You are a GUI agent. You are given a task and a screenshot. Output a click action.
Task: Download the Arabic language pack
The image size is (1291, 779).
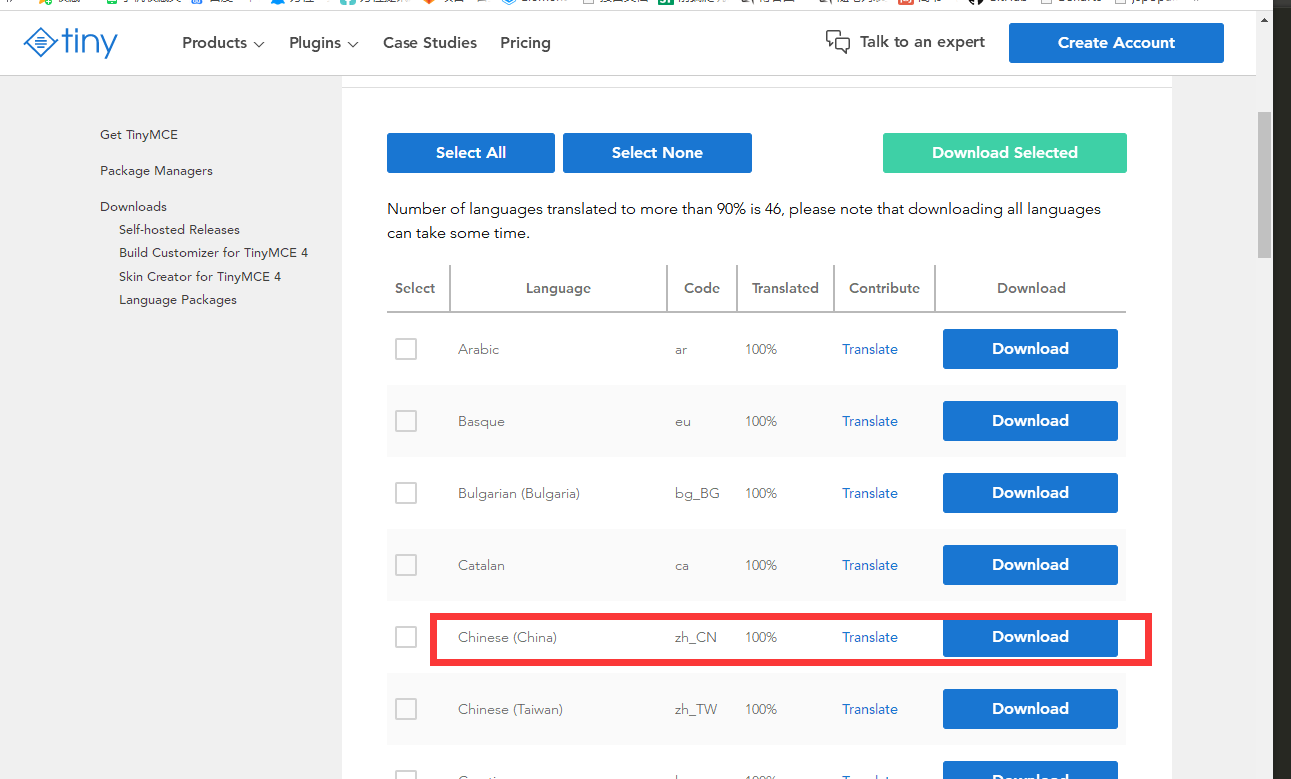(1030, 349)
